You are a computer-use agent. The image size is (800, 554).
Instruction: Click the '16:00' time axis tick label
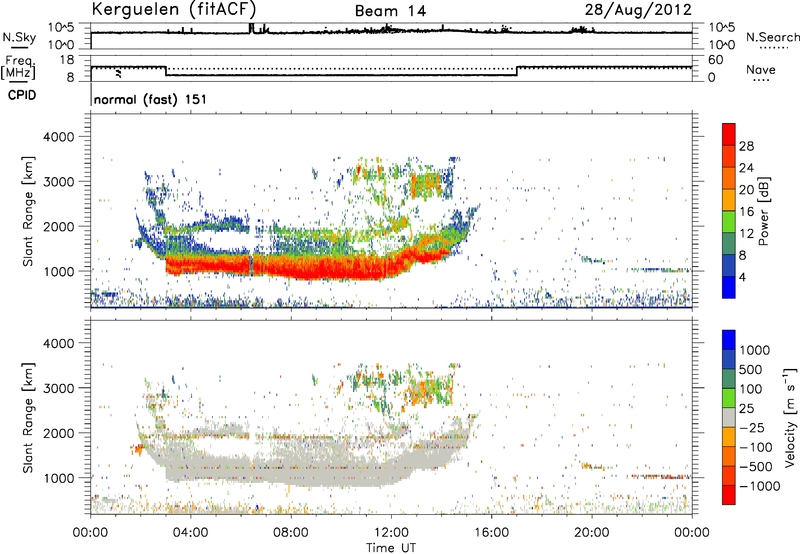[491, 533]
